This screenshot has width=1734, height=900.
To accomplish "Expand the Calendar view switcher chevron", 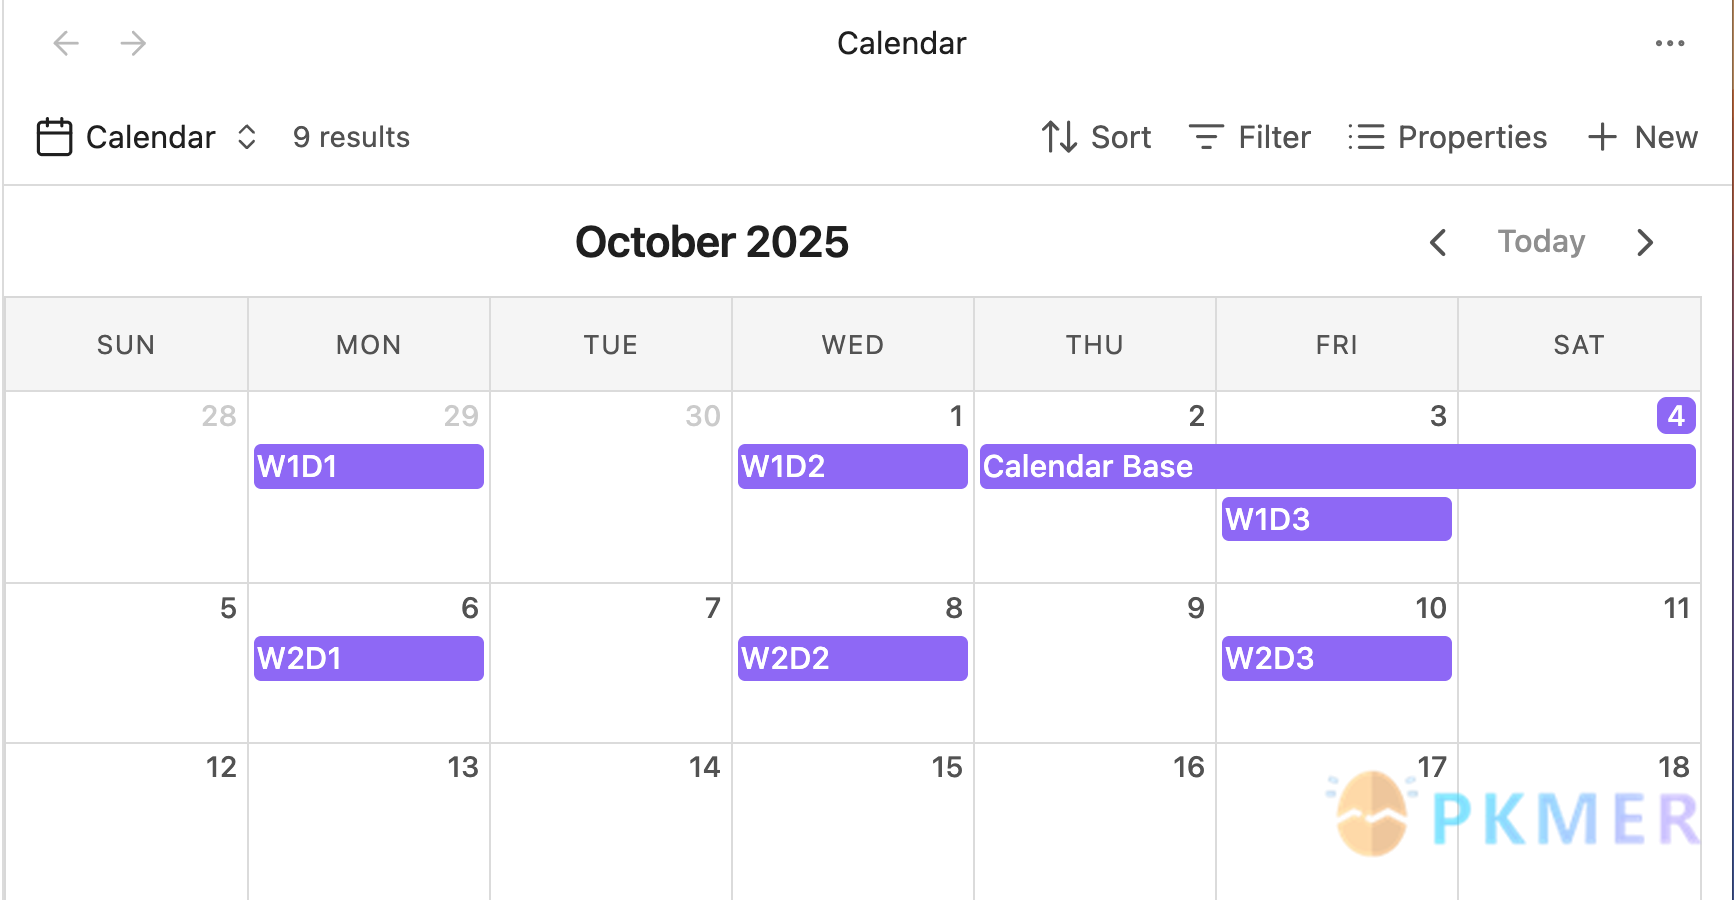I will point(245,137).
